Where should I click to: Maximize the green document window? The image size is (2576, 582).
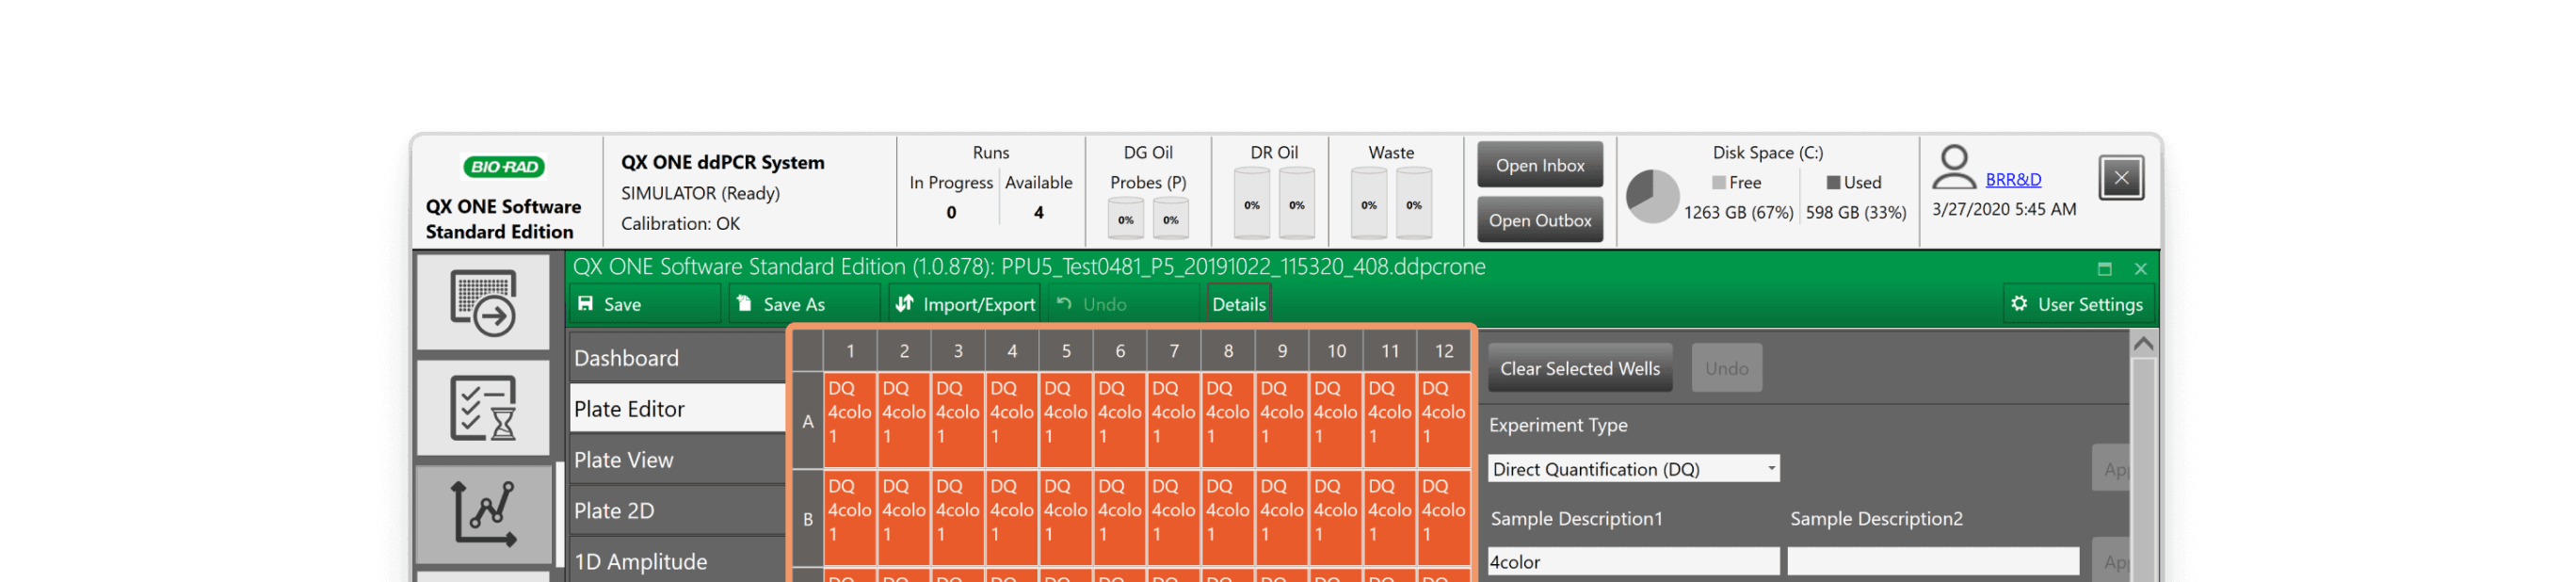pos(2104,269)
